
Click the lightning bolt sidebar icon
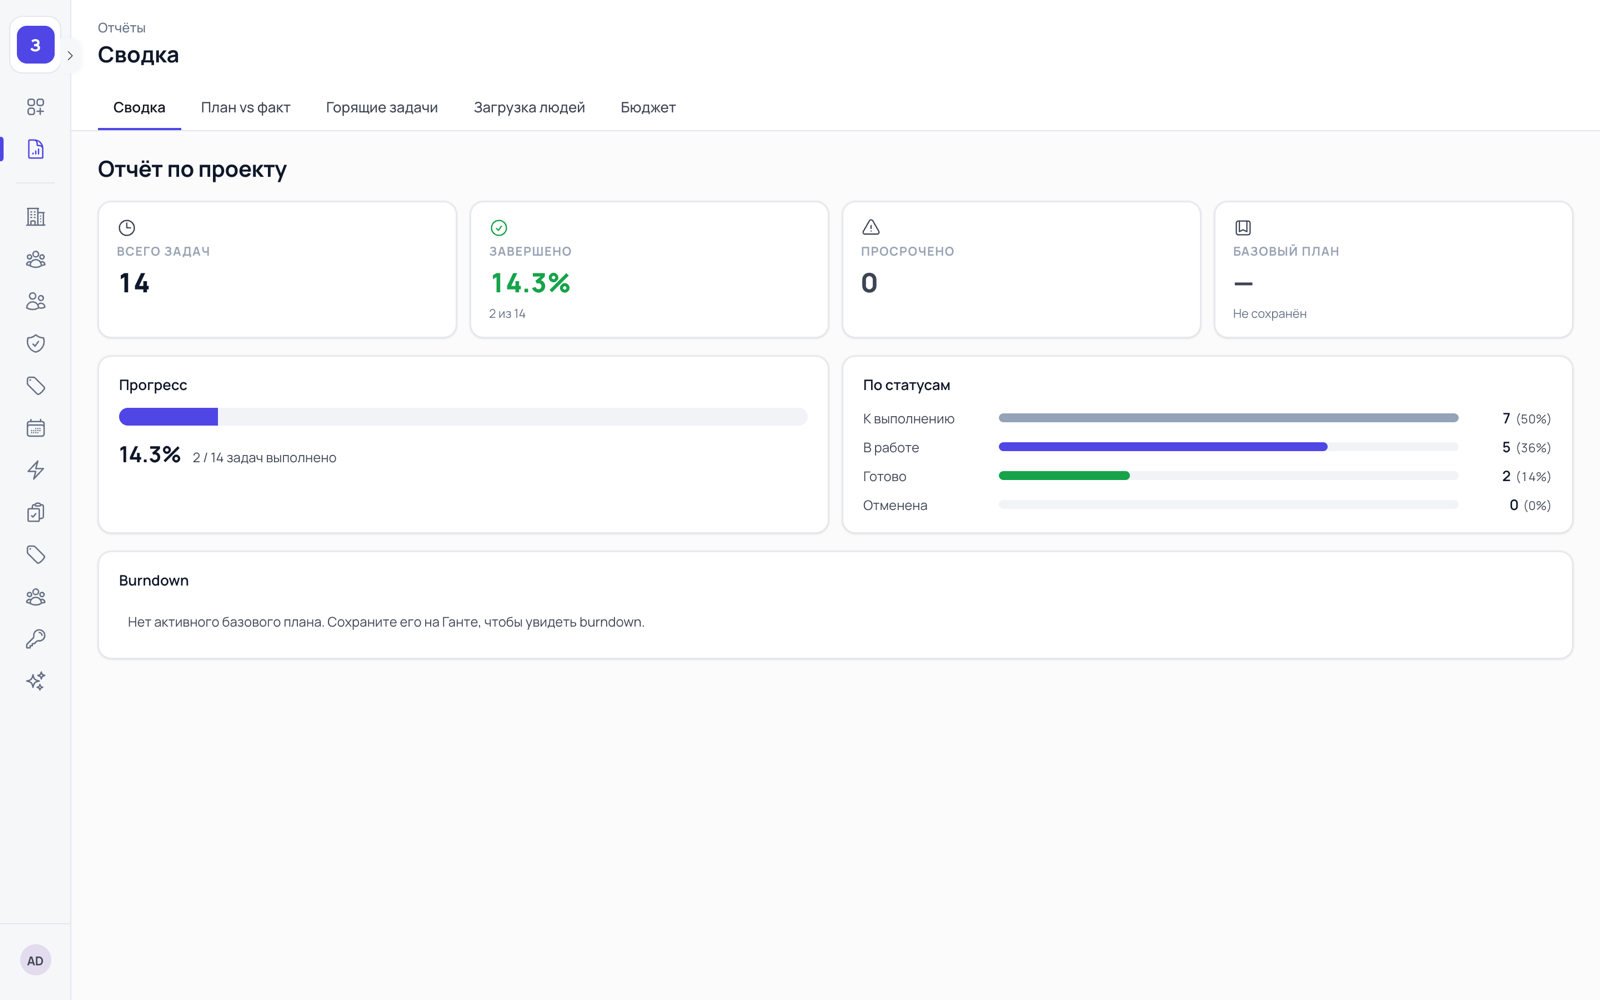click(x=35, y=470)
